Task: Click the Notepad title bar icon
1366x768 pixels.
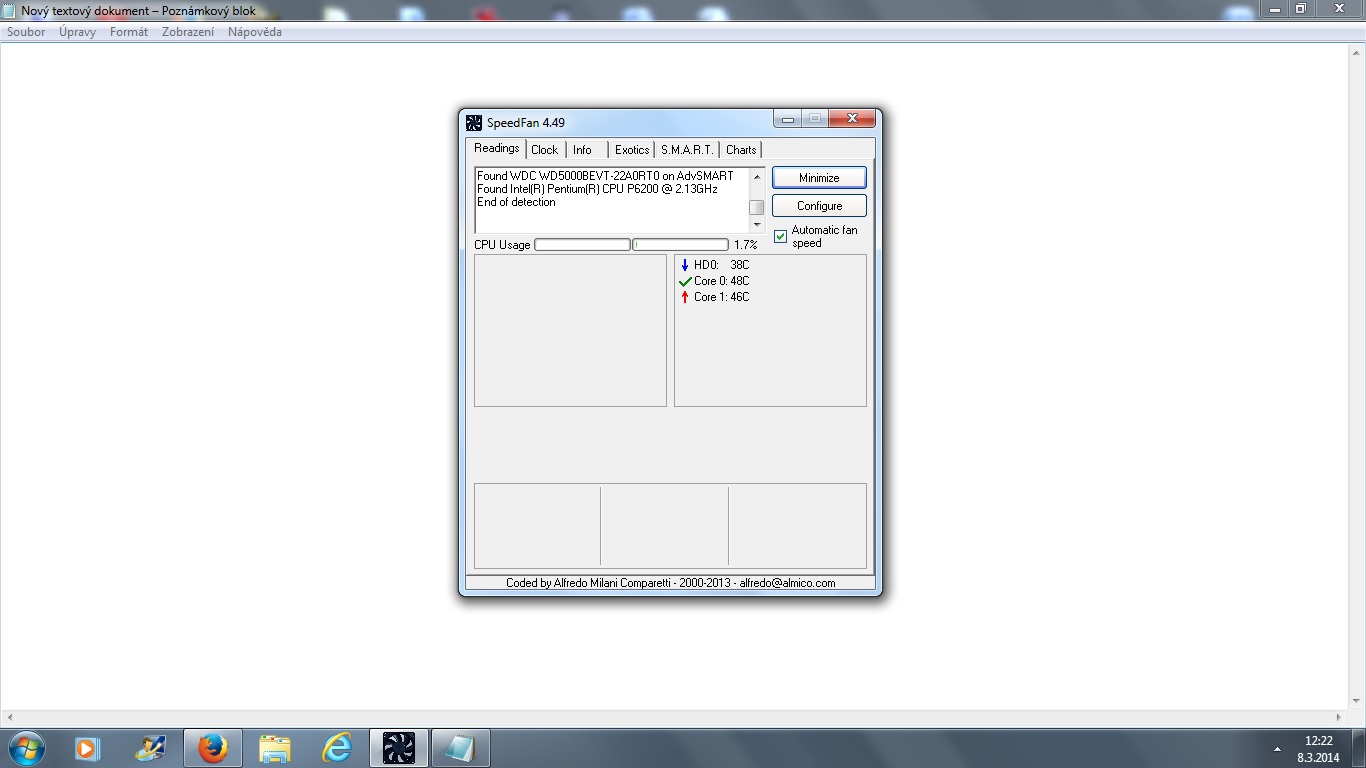Action: click(x=10, y=11)
